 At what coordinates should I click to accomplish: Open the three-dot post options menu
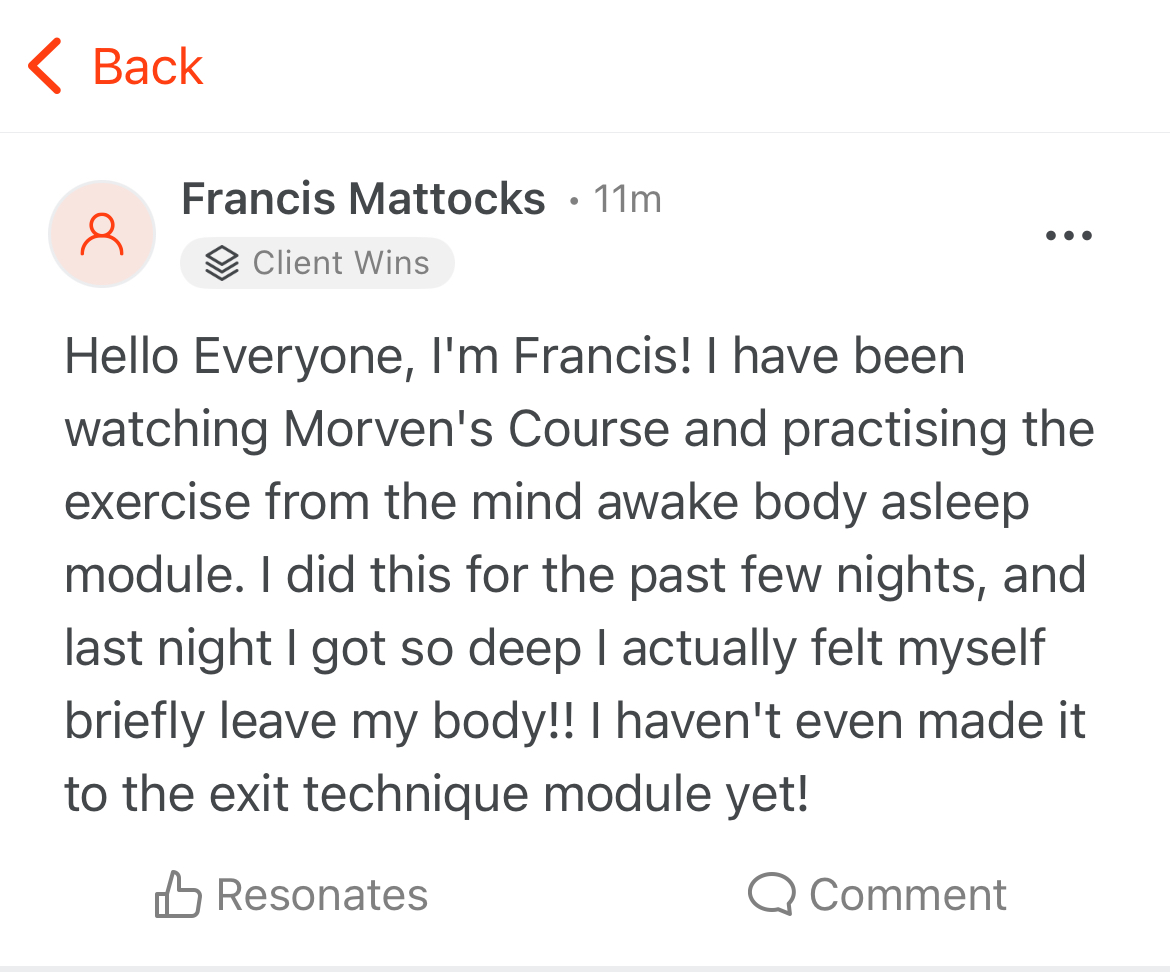(1069, 235)
